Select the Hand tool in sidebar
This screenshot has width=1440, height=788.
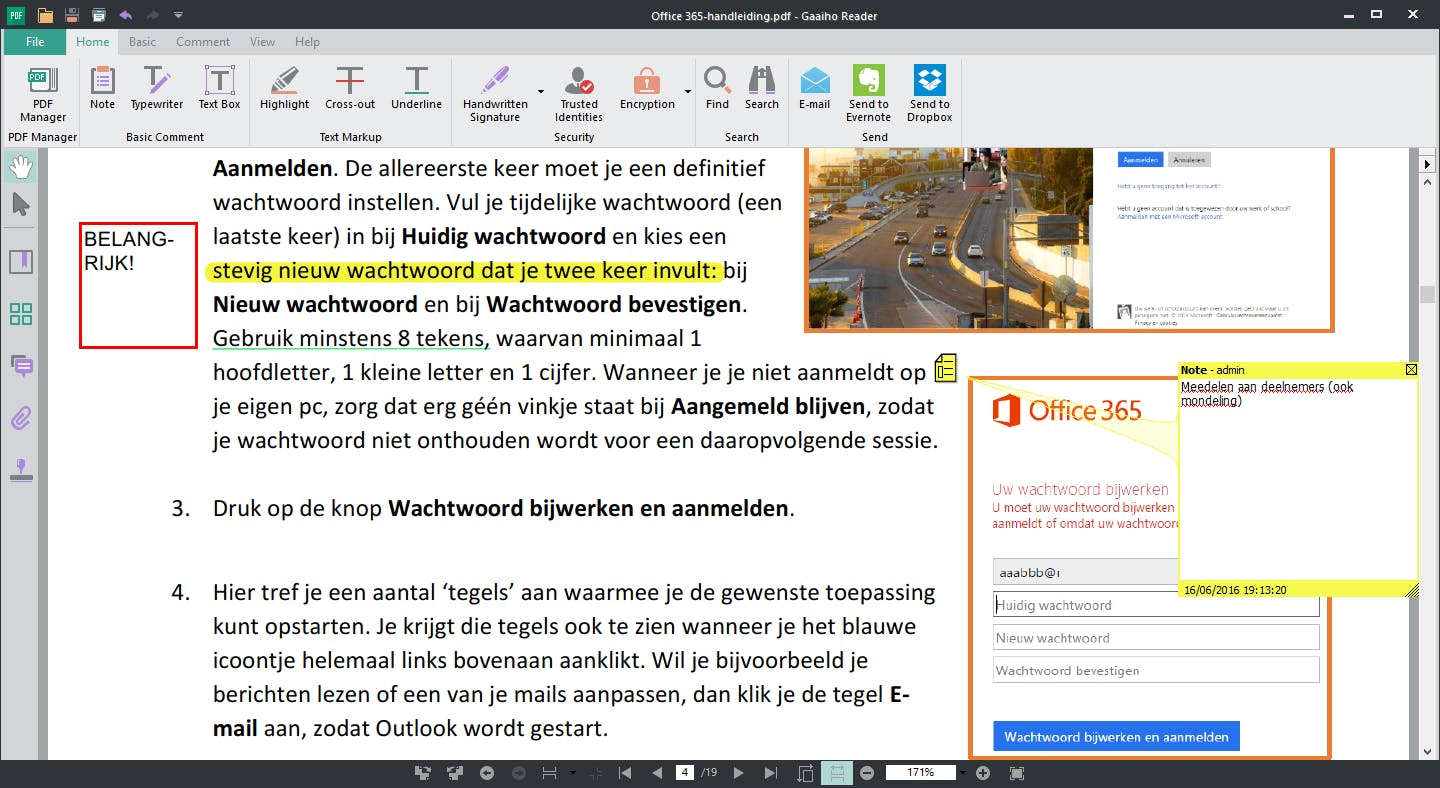[20, 167]
